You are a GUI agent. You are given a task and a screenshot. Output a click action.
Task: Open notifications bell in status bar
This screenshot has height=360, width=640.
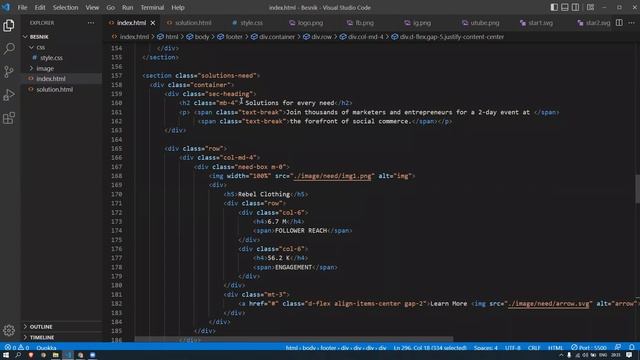[631, 348]
